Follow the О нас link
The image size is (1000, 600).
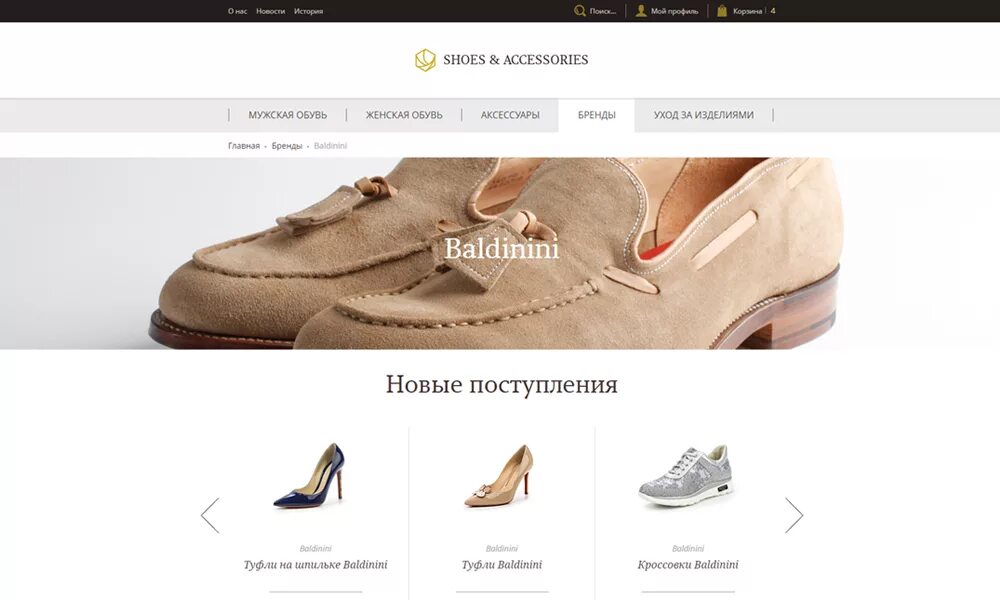tap(237, 11)
